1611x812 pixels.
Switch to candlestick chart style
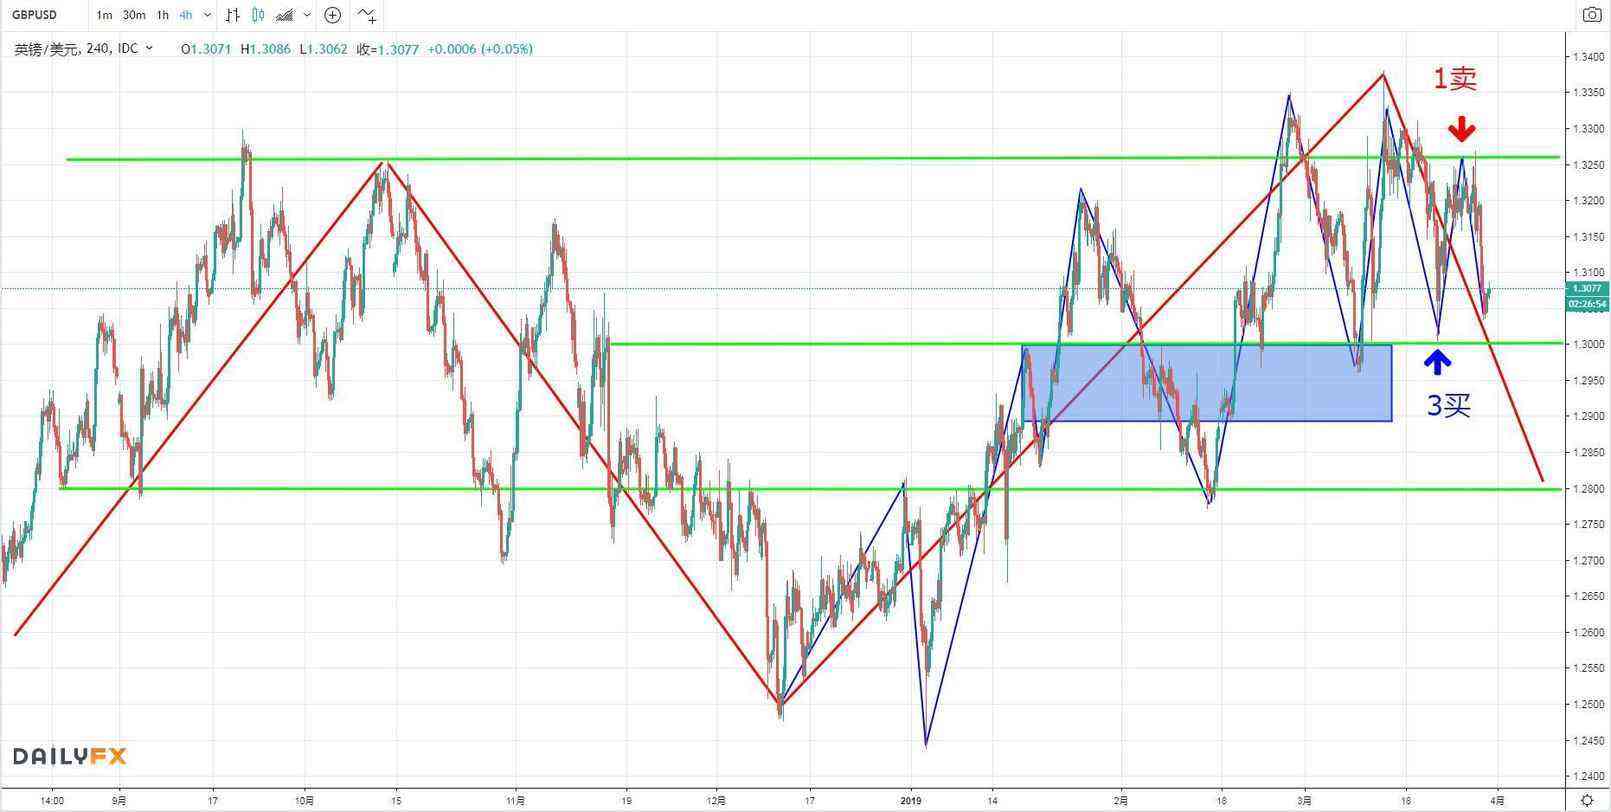[258, 15]
